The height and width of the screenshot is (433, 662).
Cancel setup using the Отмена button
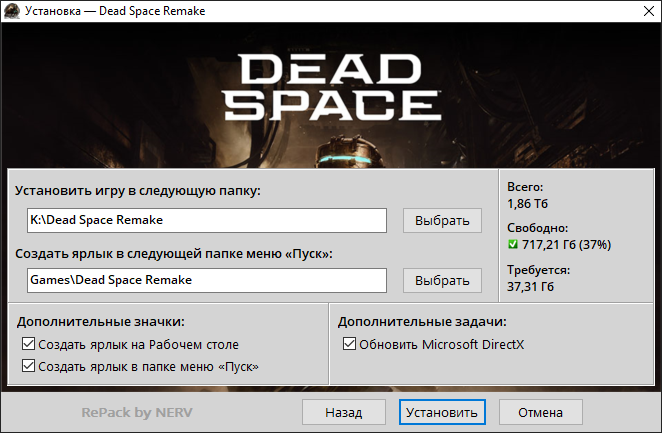[x=540, y=412]
